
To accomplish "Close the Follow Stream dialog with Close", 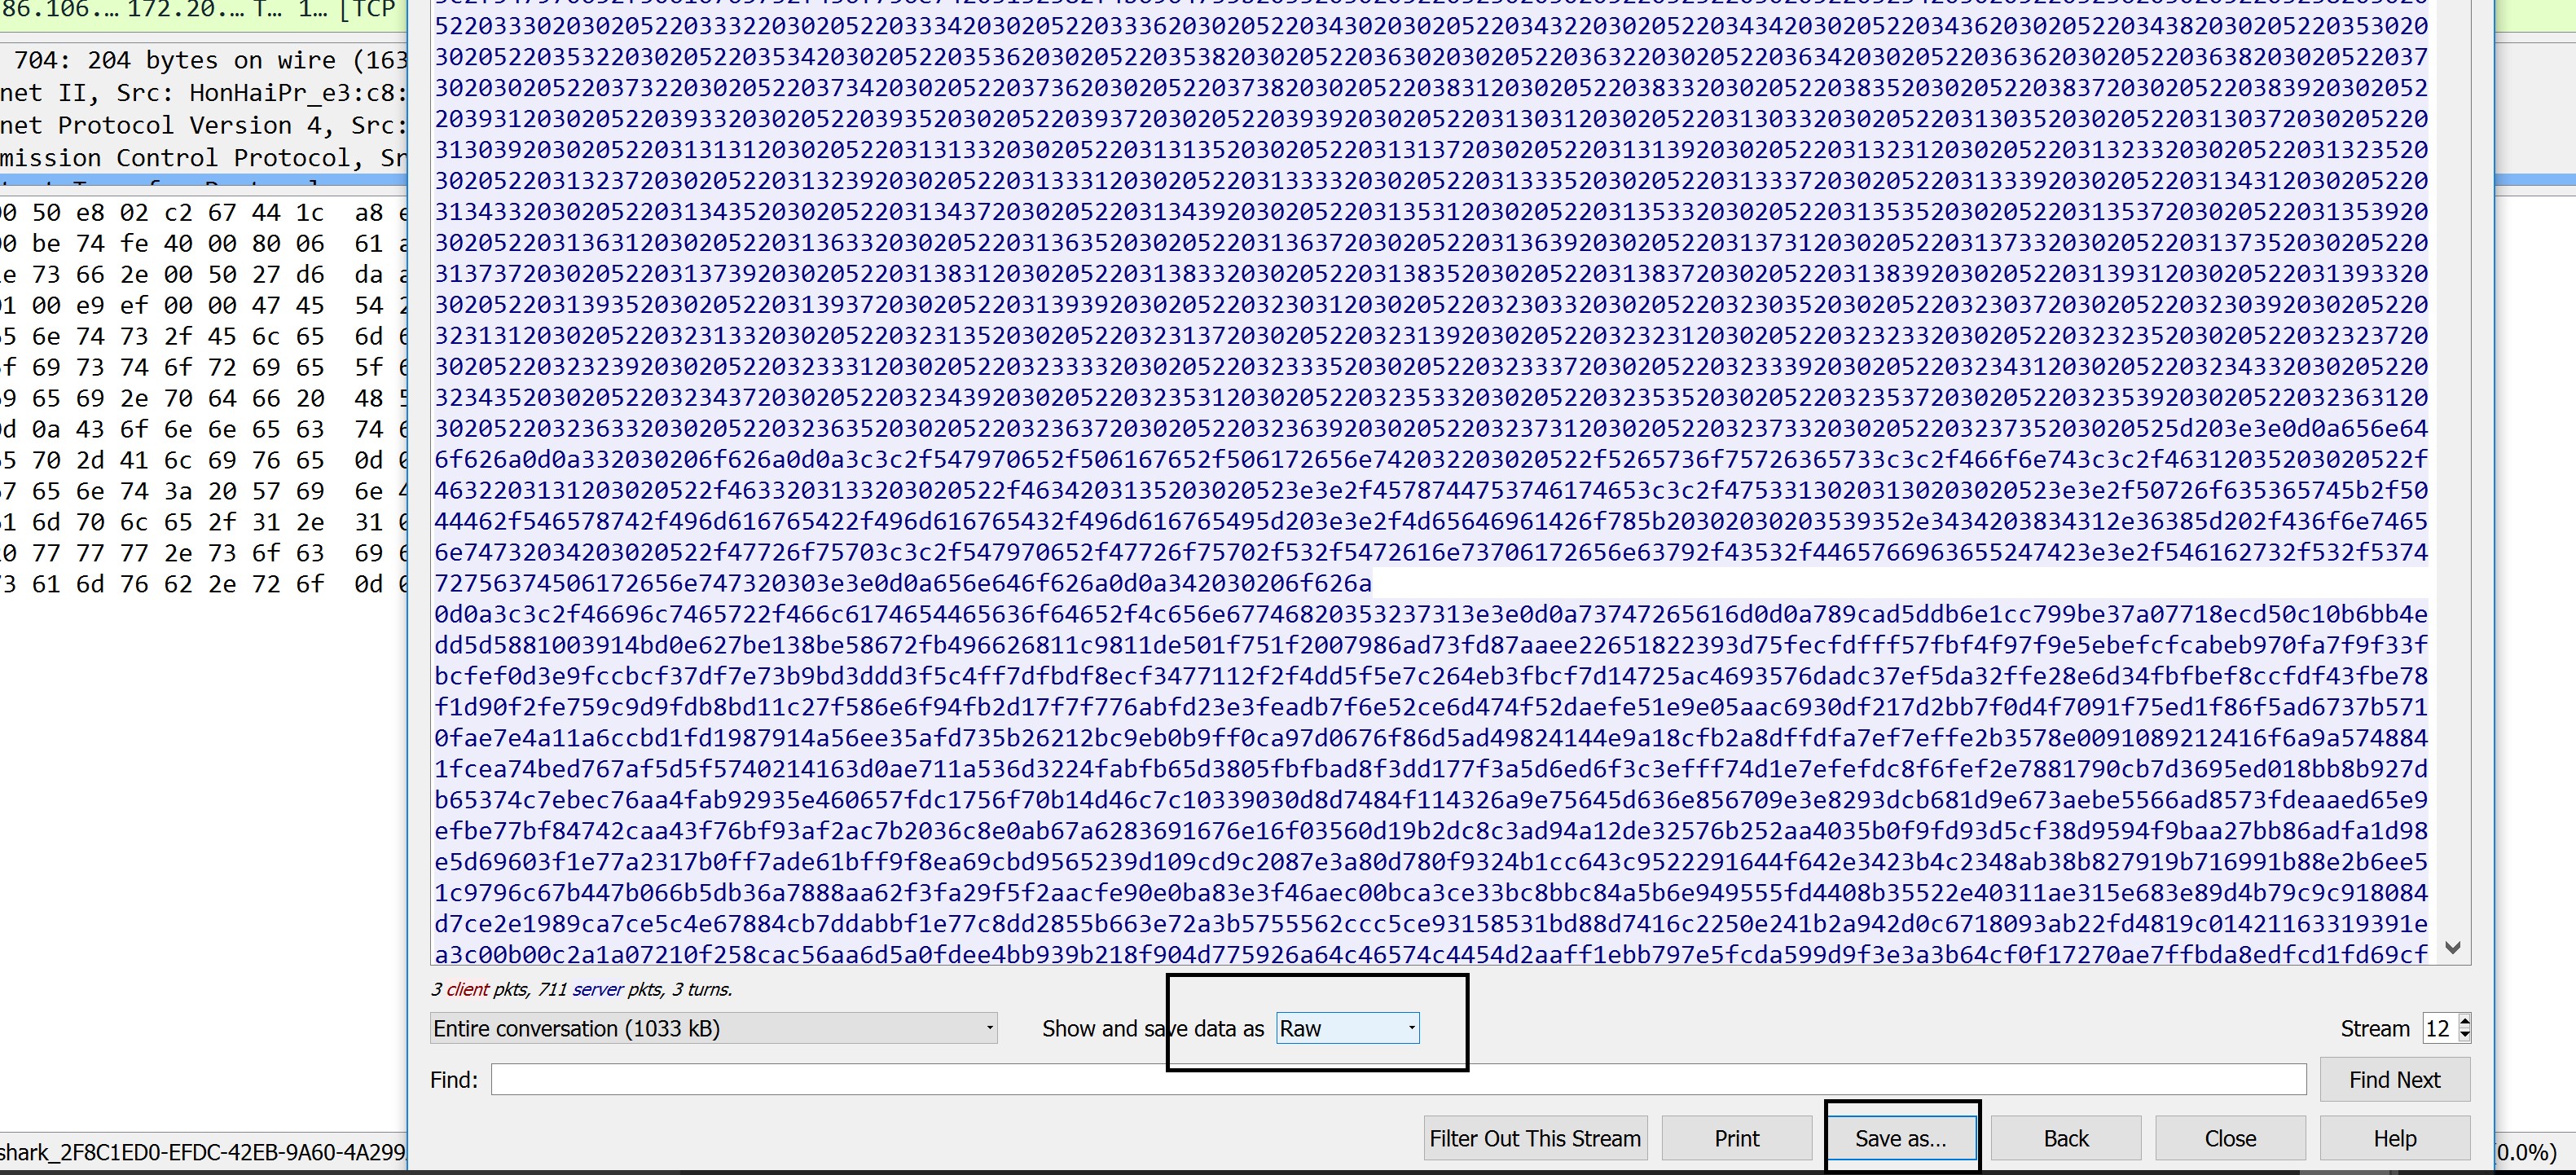I will click(2230, 1138).
